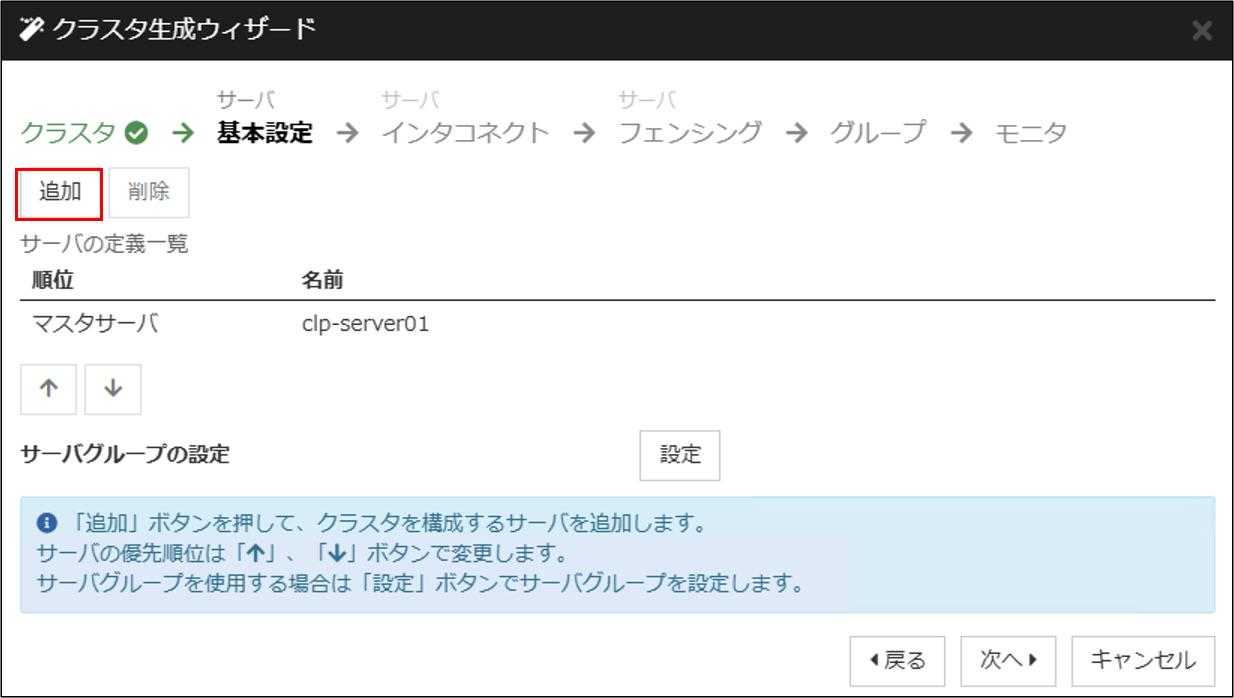1234x698 pixels.
Task: Click the disabled 削除 button
Action: 148,193
